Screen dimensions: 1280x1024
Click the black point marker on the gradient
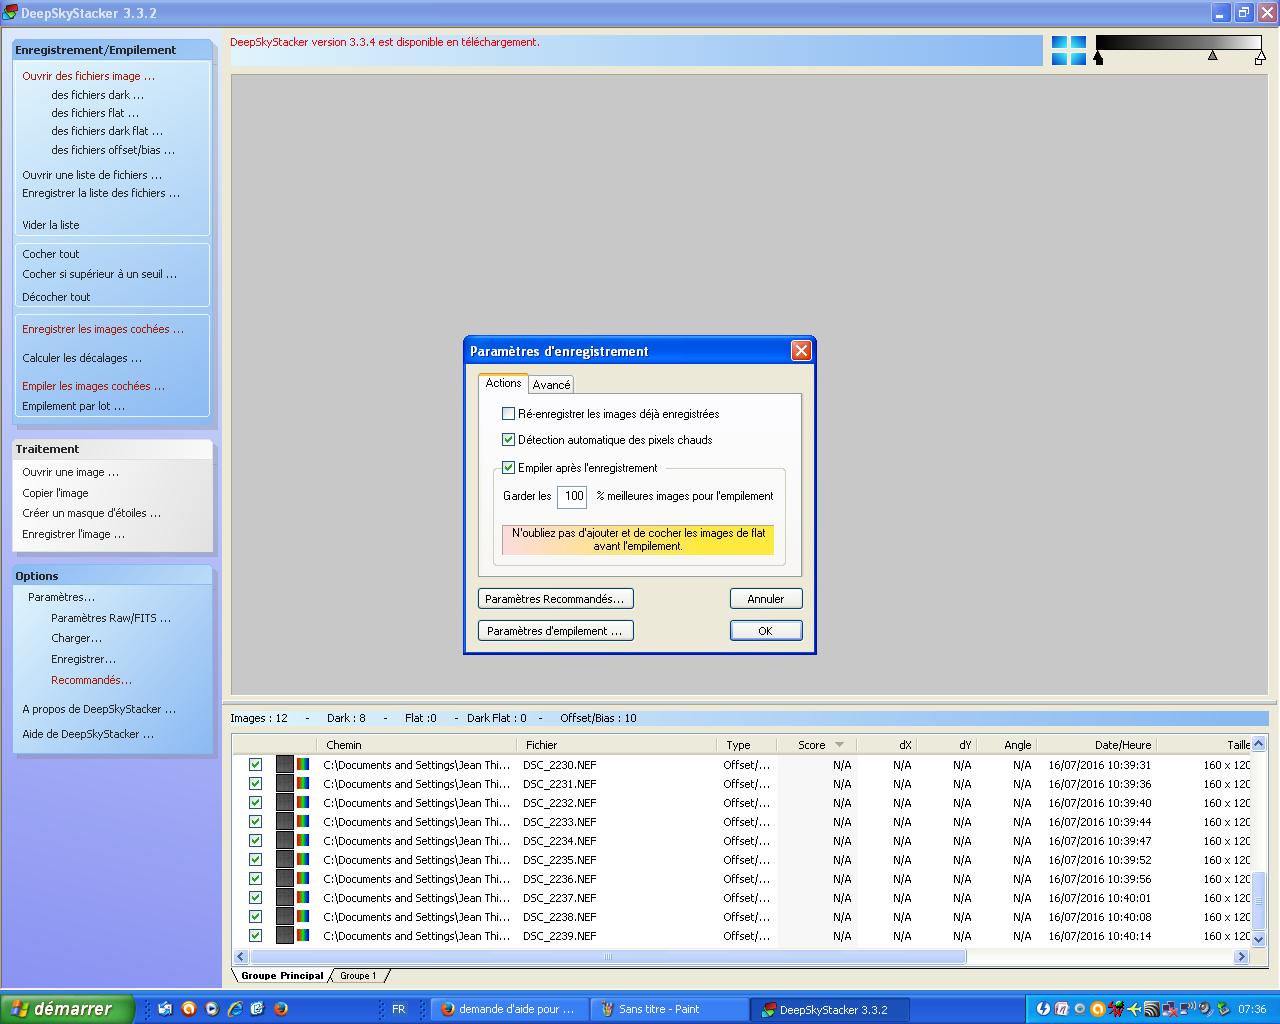click(x=1098, y=58)
